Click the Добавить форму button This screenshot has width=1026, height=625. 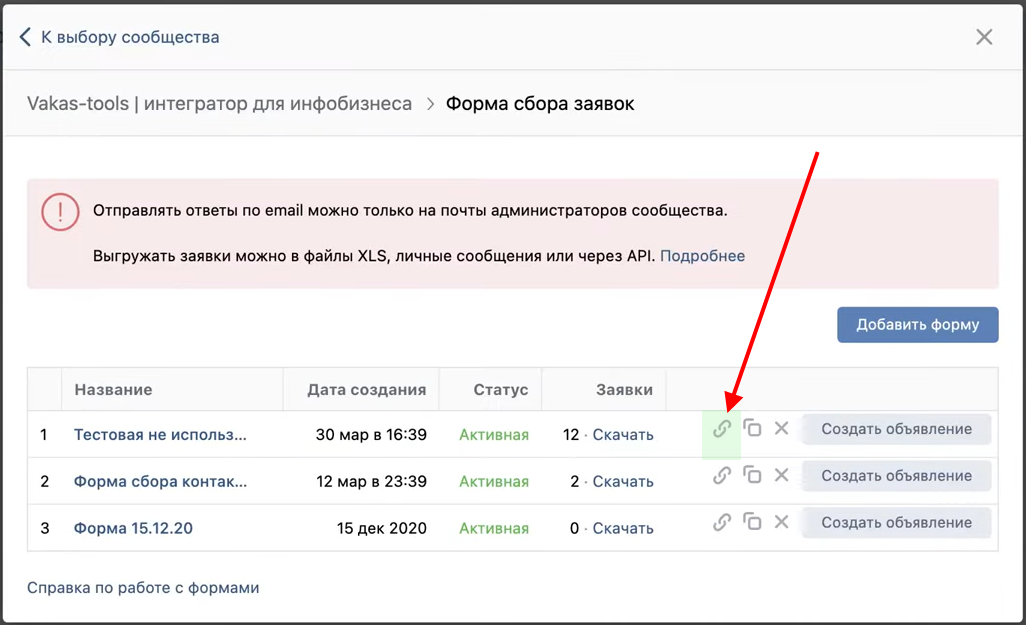pos(917,325)
